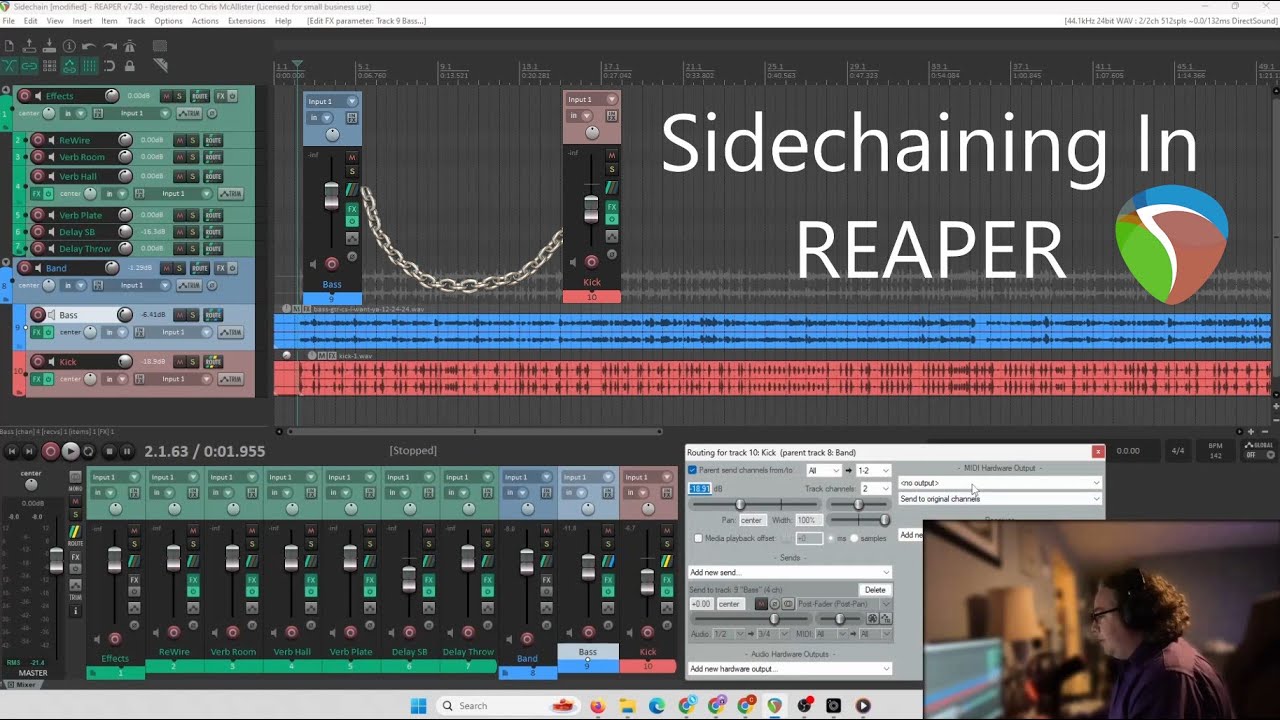Toggle the repeat loop button in transport
Image resolution: width=1280 pixels, height=720 pixels.
(x=89, y=452)
